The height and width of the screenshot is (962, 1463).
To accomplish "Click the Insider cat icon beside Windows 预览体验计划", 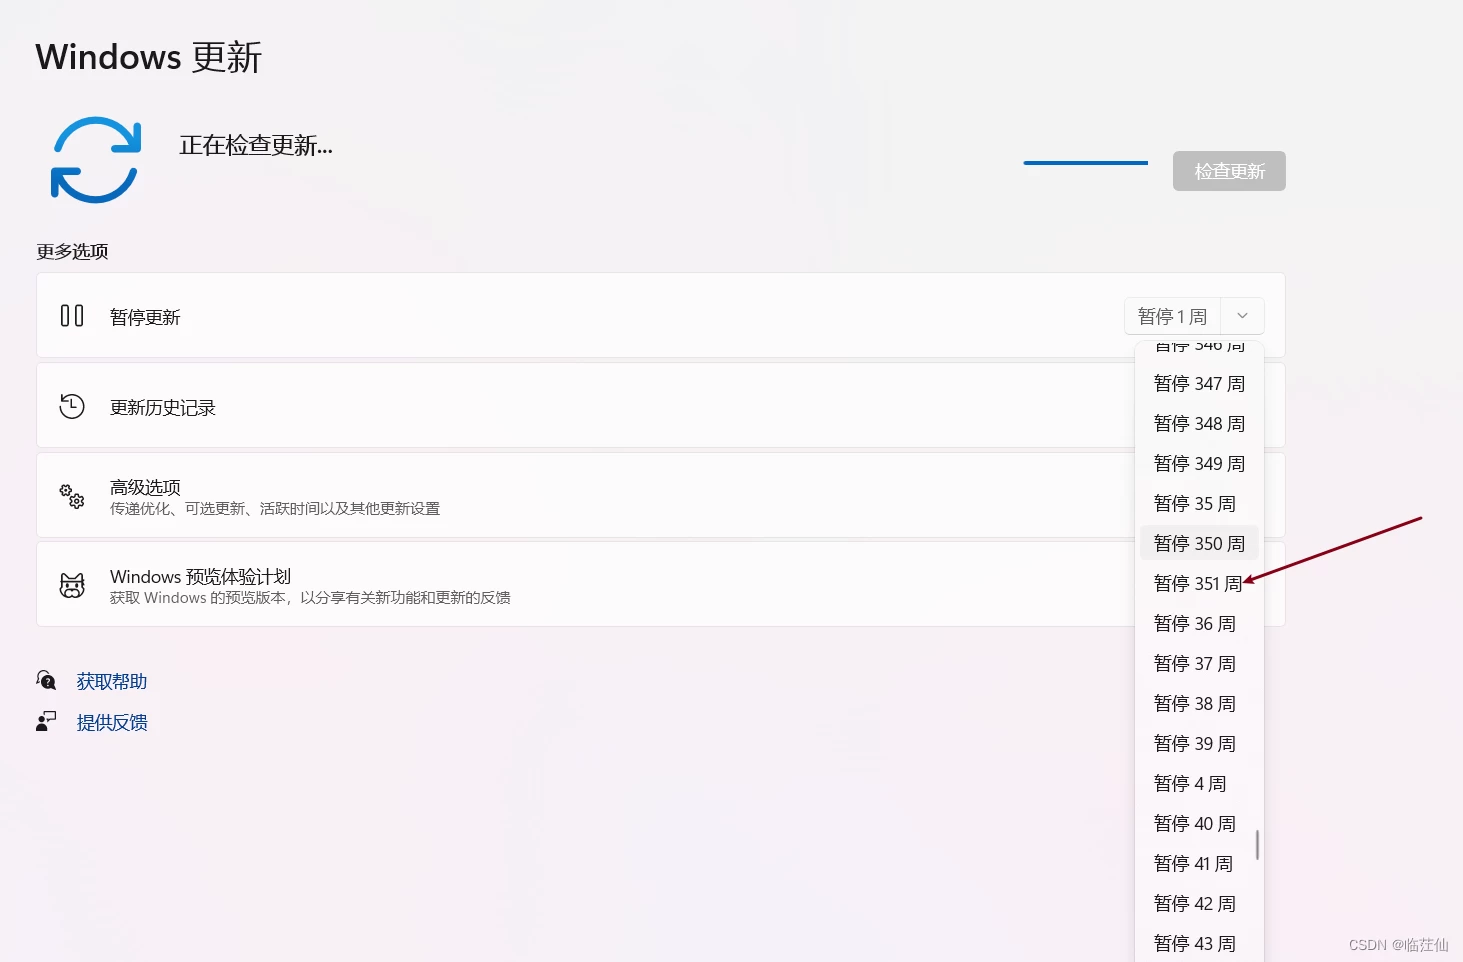I will click(x=72, y=586).
